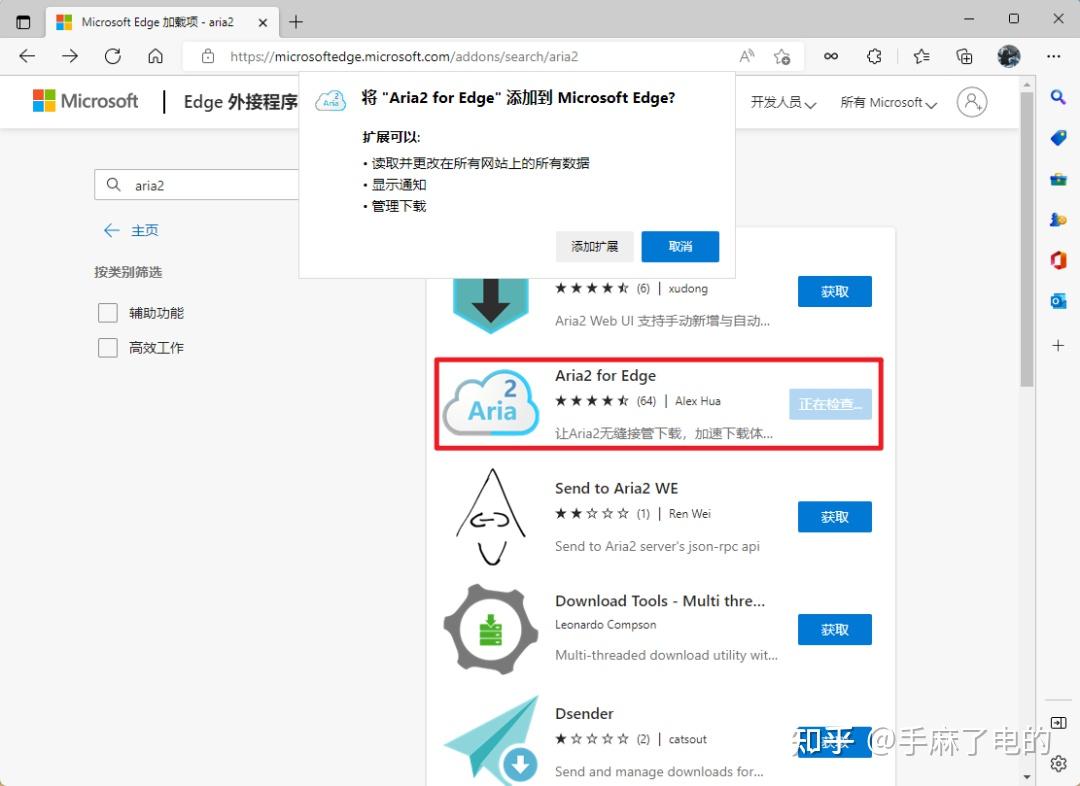The width and height of the screenshot is (1080, 786).
Task: Click scrollbar down arrow
Action: point(1026,777)
